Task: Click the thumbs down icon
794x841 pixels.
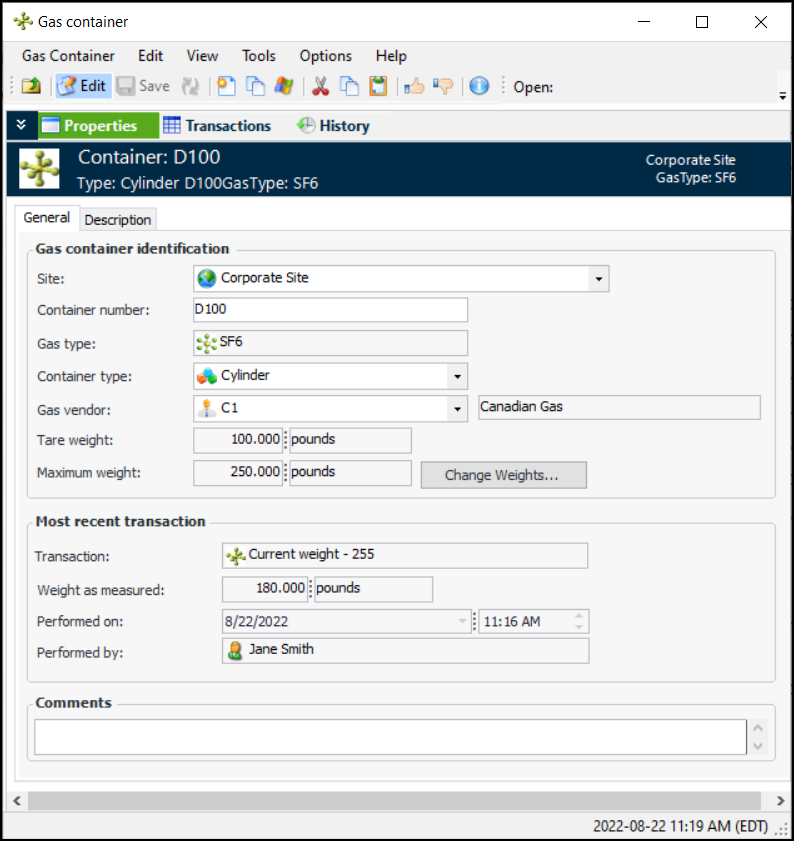Action: (x=443, y=86)
